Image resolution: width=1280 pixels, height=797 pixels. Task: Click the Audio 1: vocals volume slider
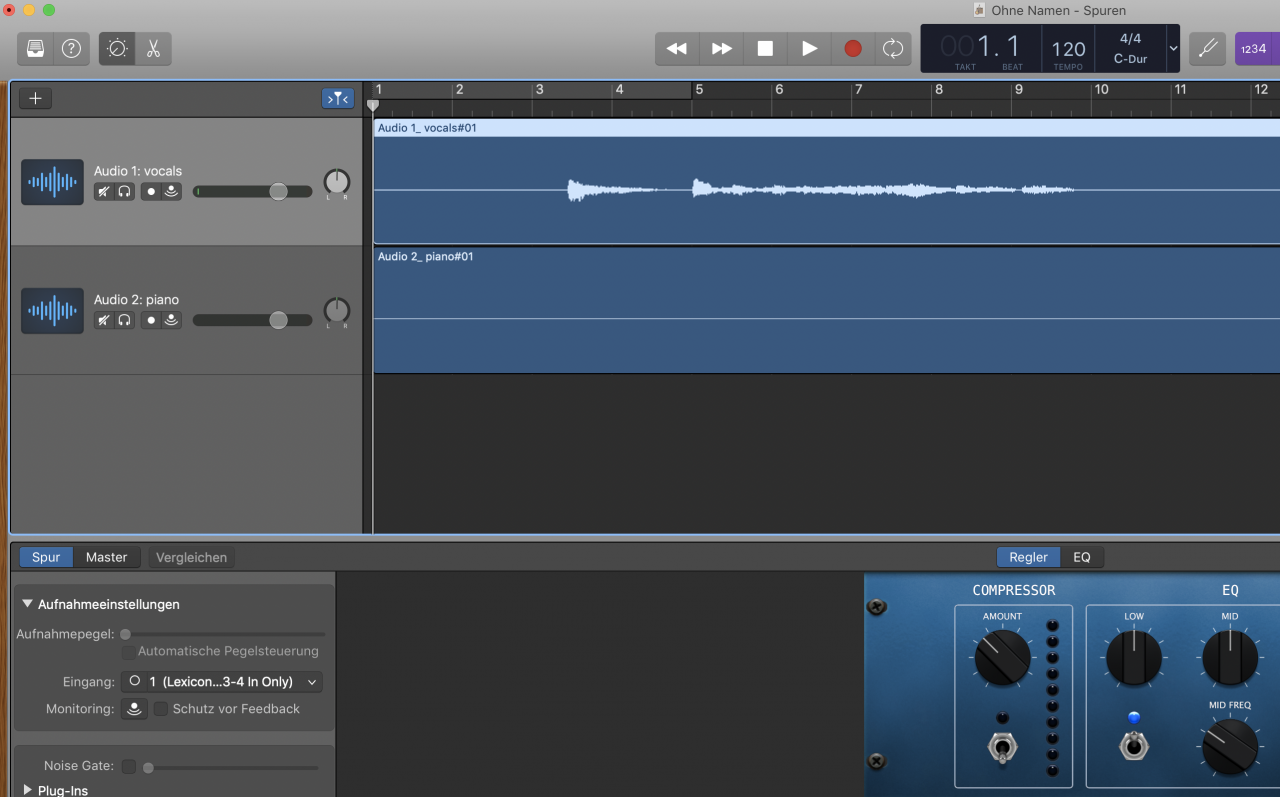pos(278,191)
